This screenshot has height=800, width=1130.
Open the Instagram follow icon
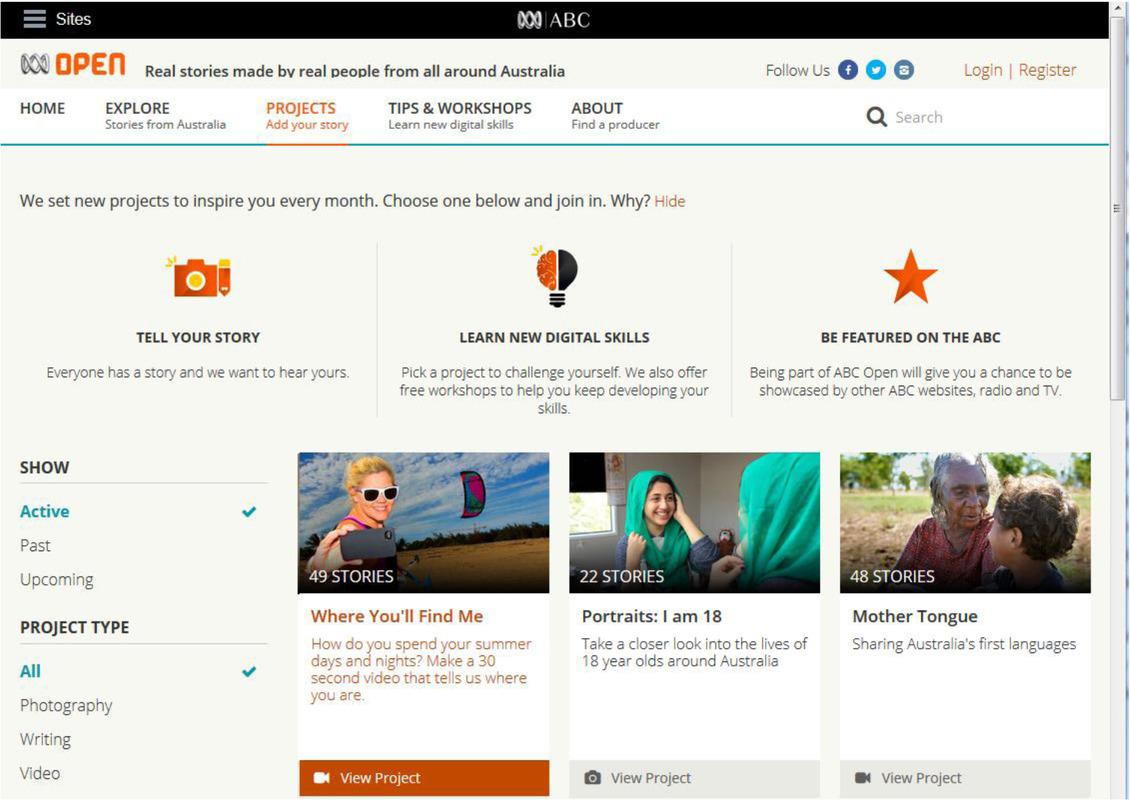[x=904, y=70]
